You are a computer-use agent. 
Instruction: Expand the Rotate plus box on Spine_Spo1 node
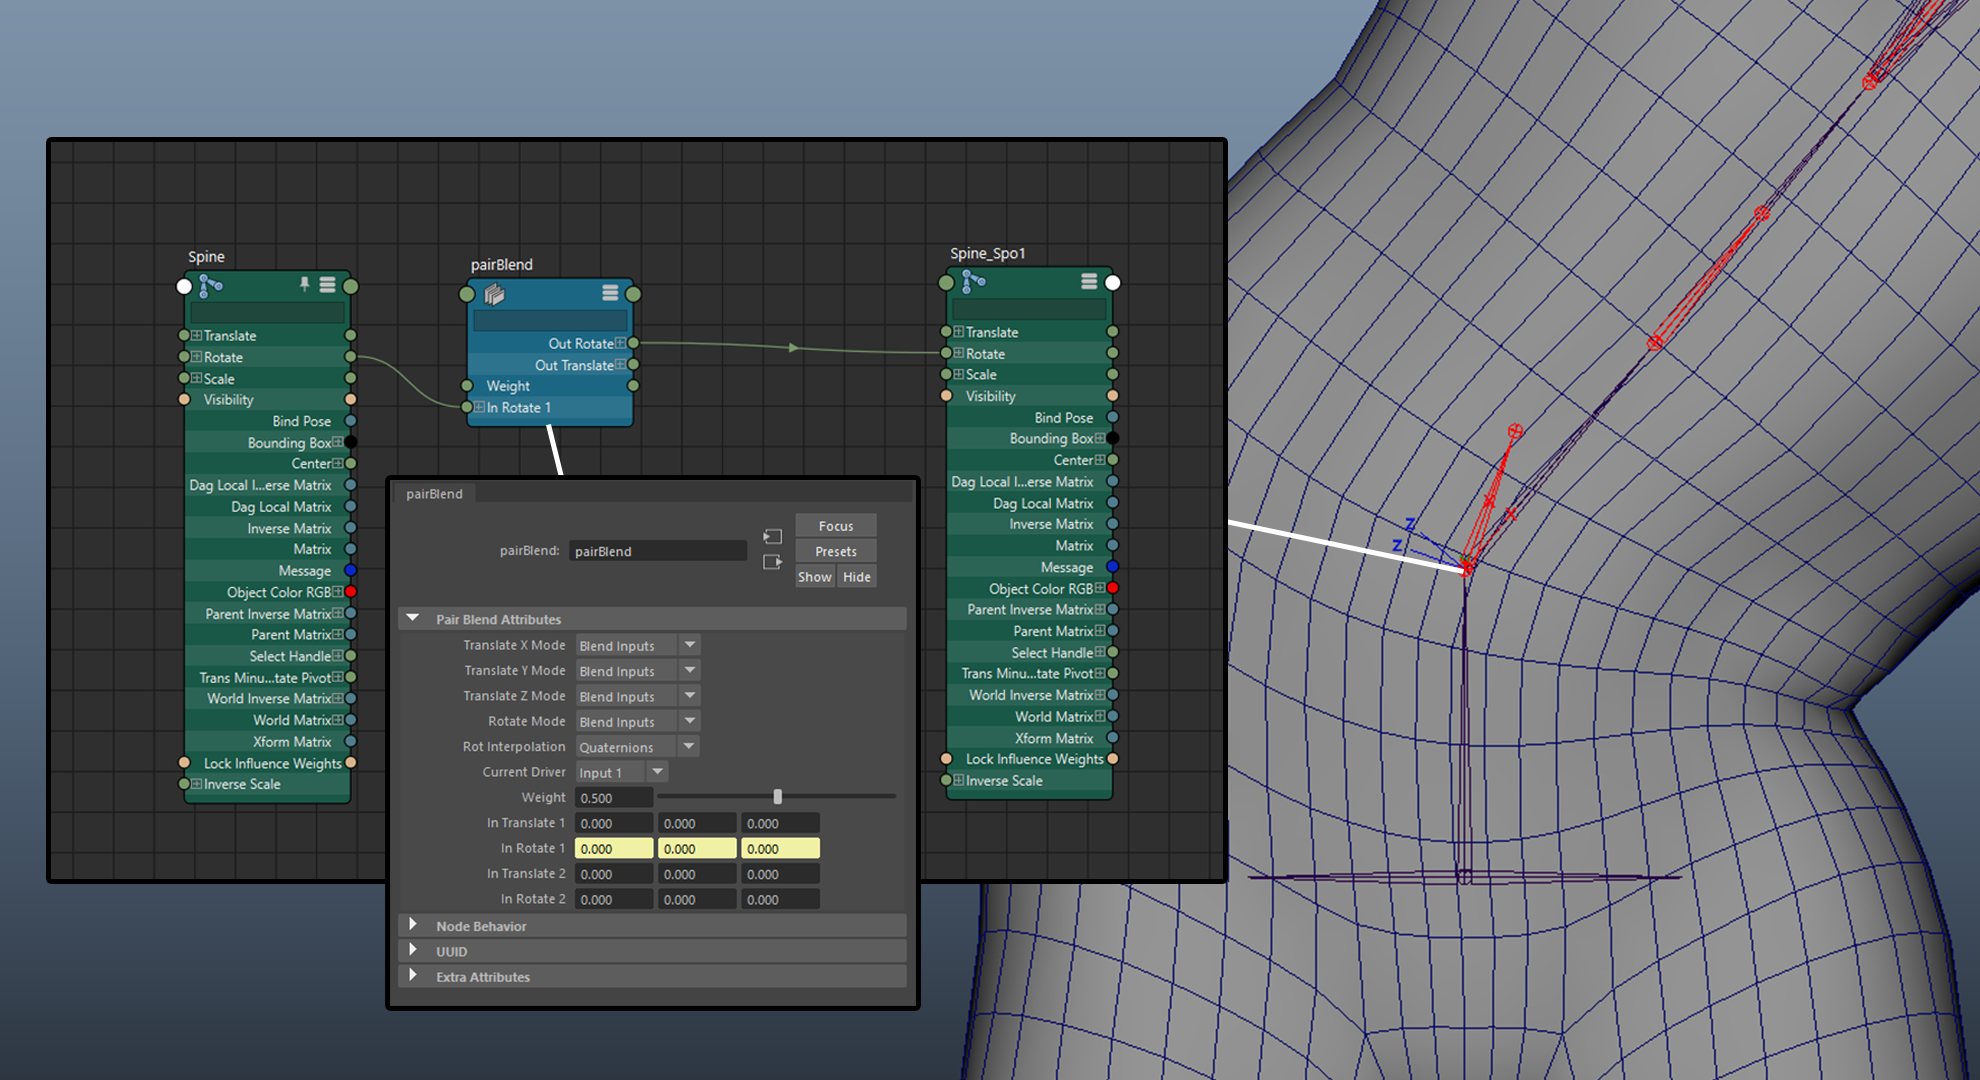pyautogui.click(x=959, y=353)
